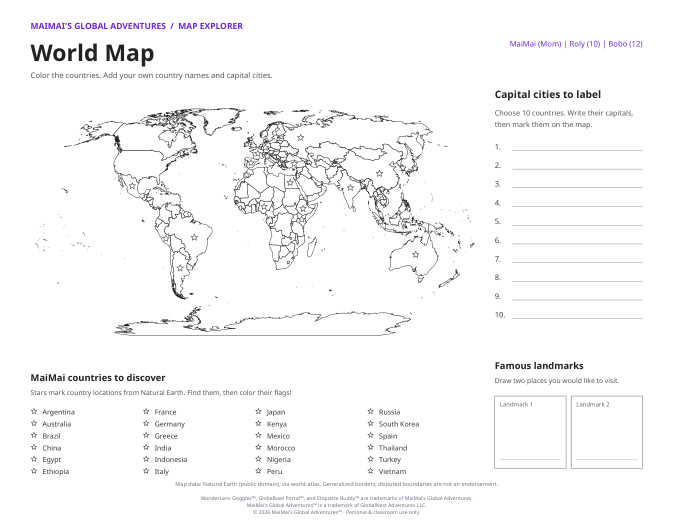This screenshot has width=674, height=521.
Task: Click inside the Landmark 2 drawing box
Action: tap(607, 432)
